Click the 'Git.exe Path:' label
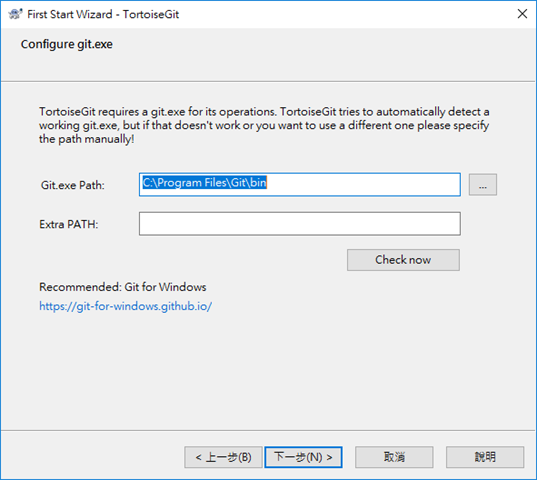This screenshot has width=537, height=480. click(x=73, y=185)
